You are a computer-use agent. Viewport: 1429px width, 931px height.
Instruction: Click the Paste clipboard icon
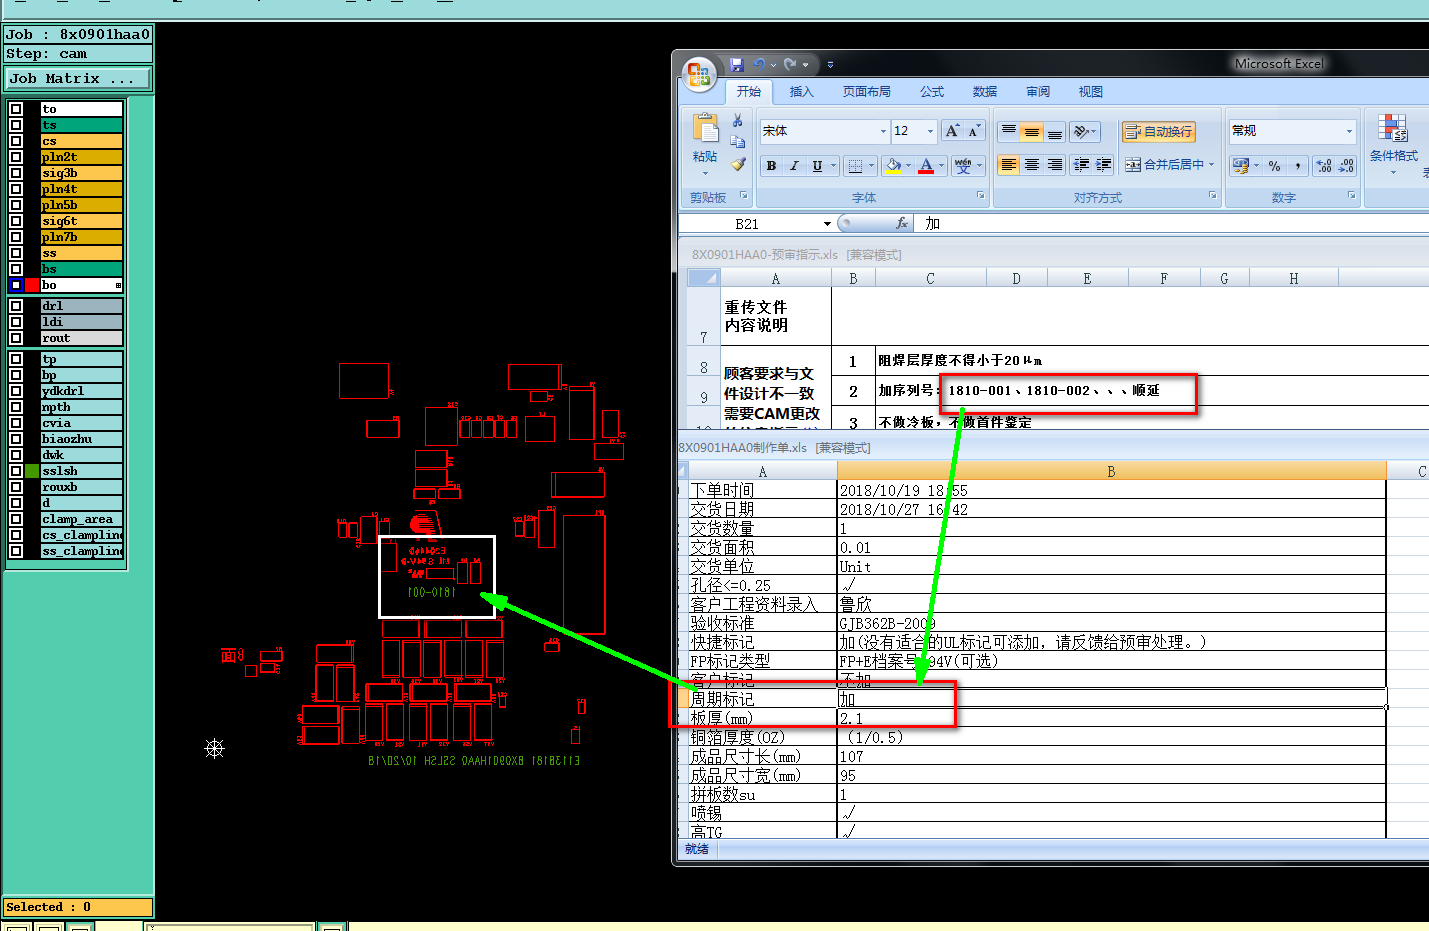tap(705, 129)
